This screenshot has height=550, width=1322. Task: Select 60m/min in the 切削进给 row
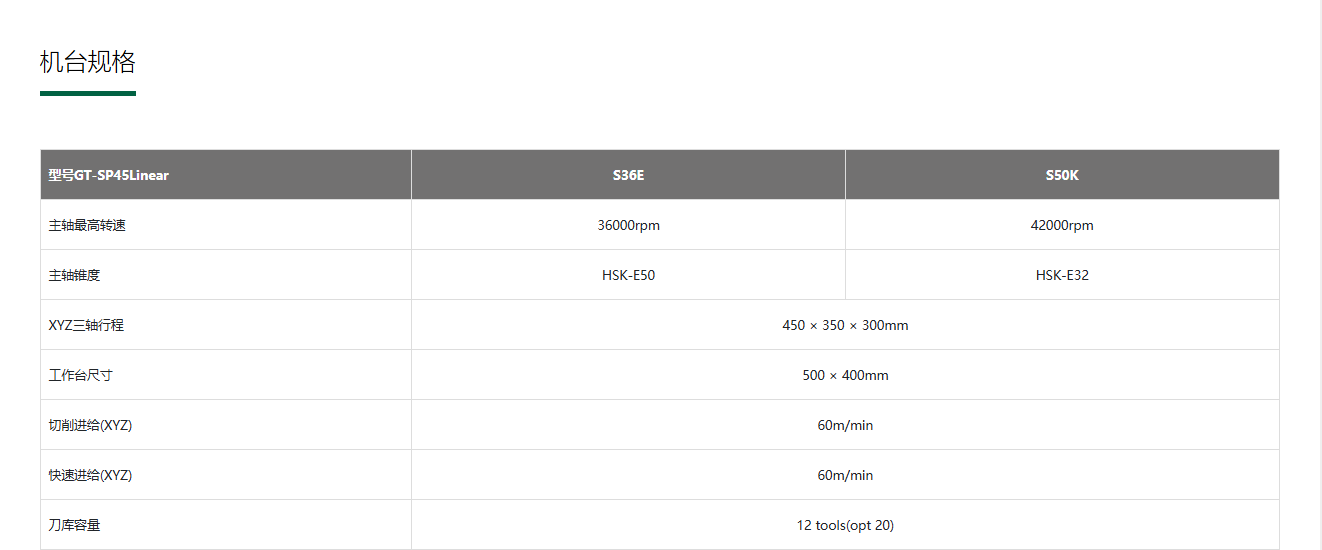point(845,425)
